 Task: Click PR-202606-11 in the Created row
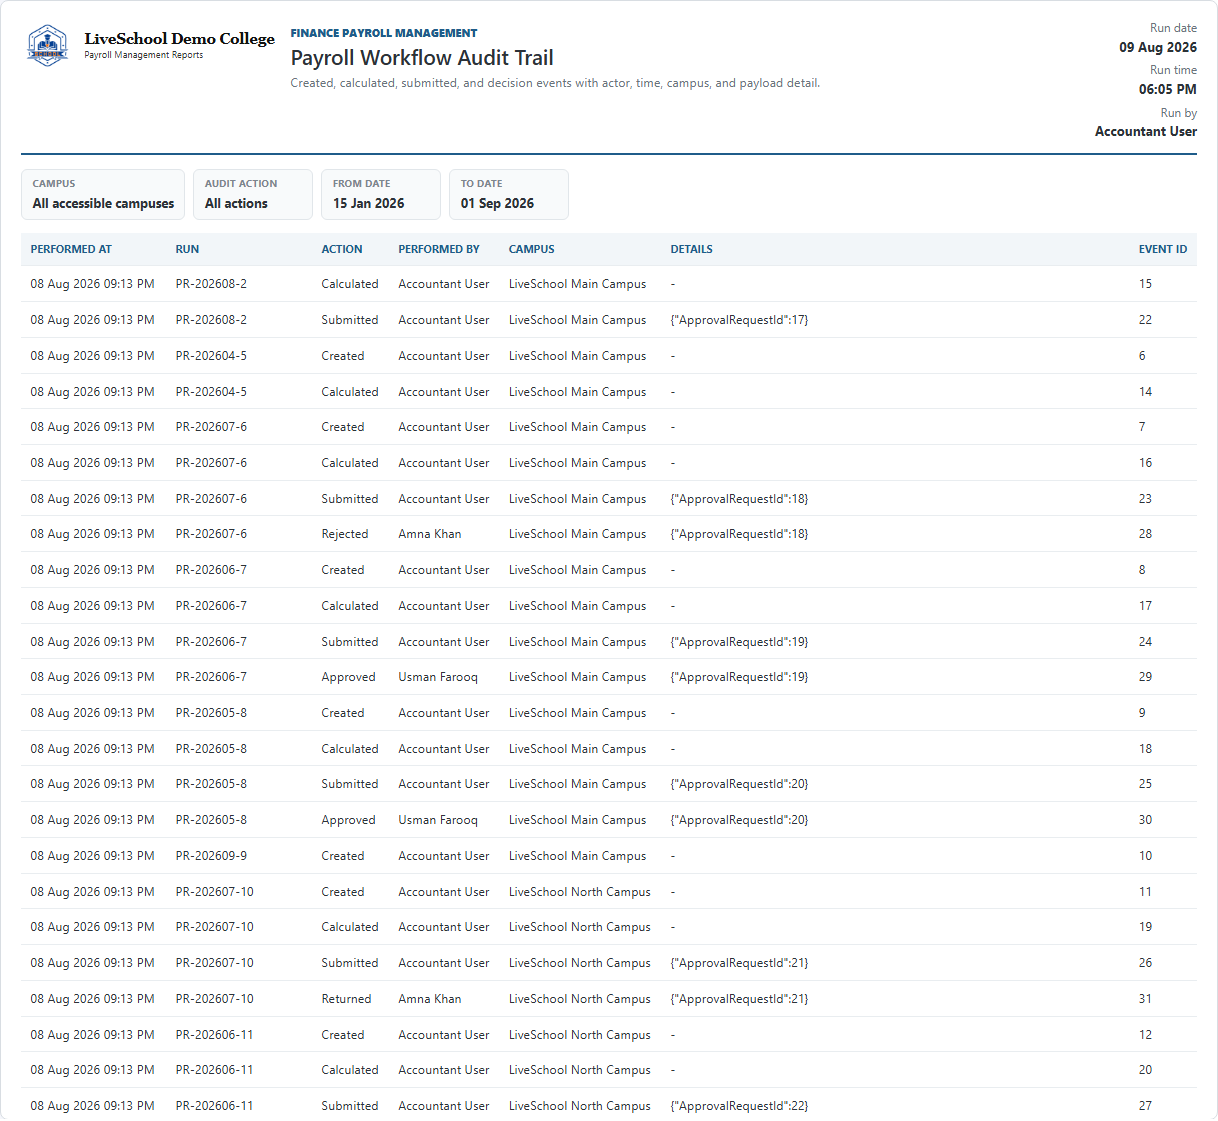(x=215, y=1035)
